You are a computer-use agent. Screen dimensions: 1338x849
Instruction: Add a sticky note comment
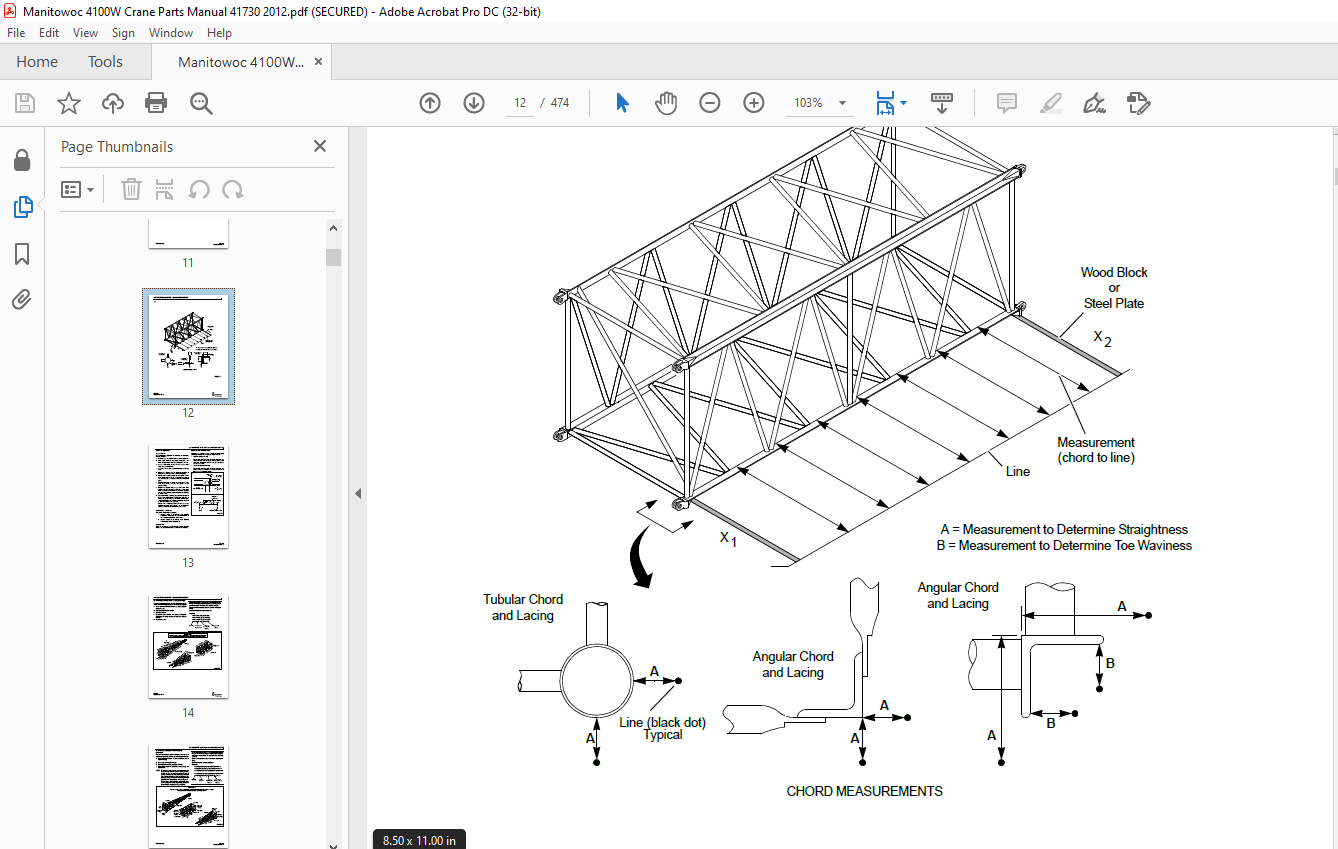1006,103
